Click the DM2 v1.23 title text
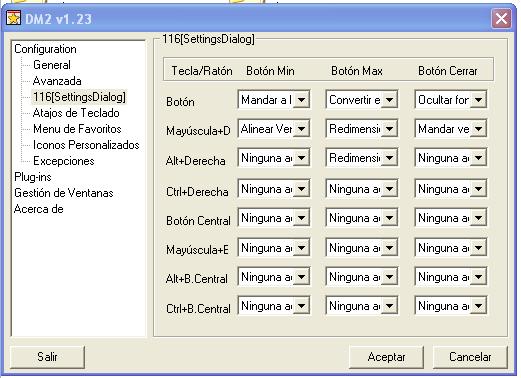Viewport: 521px width, 378px height. pos(58,19)
